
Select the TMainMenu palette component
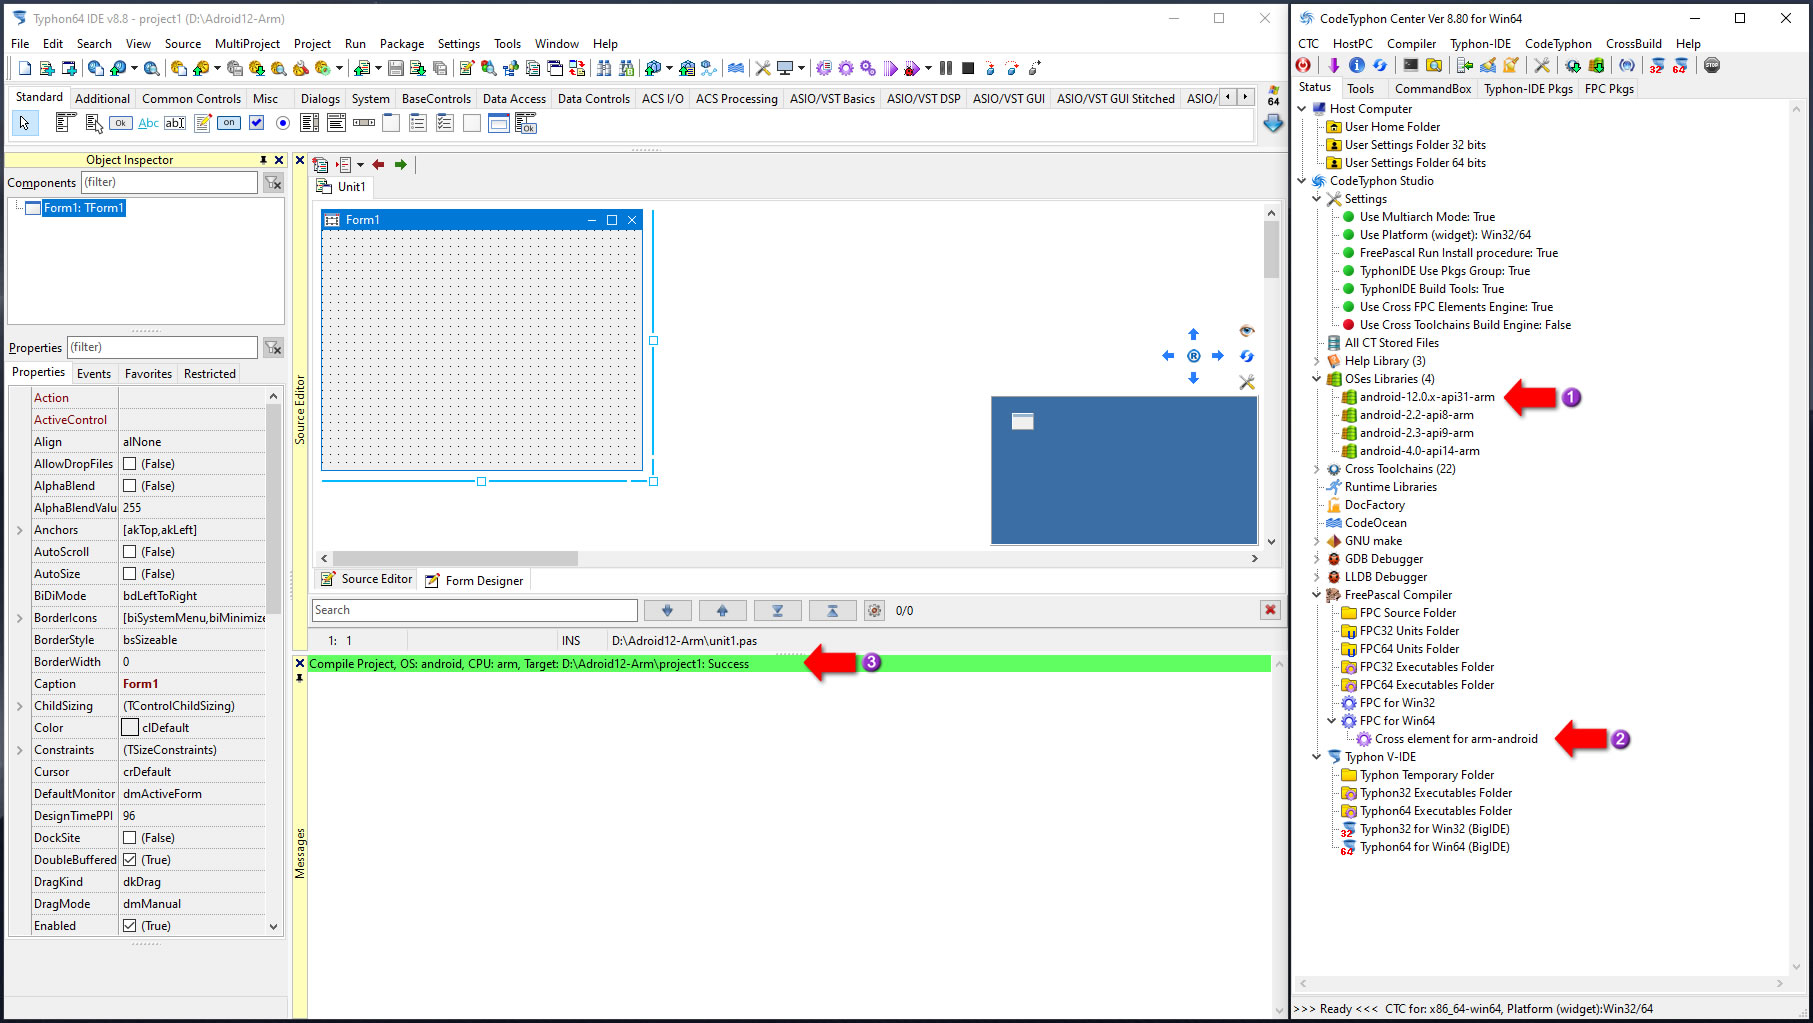(x=66, y=123)
